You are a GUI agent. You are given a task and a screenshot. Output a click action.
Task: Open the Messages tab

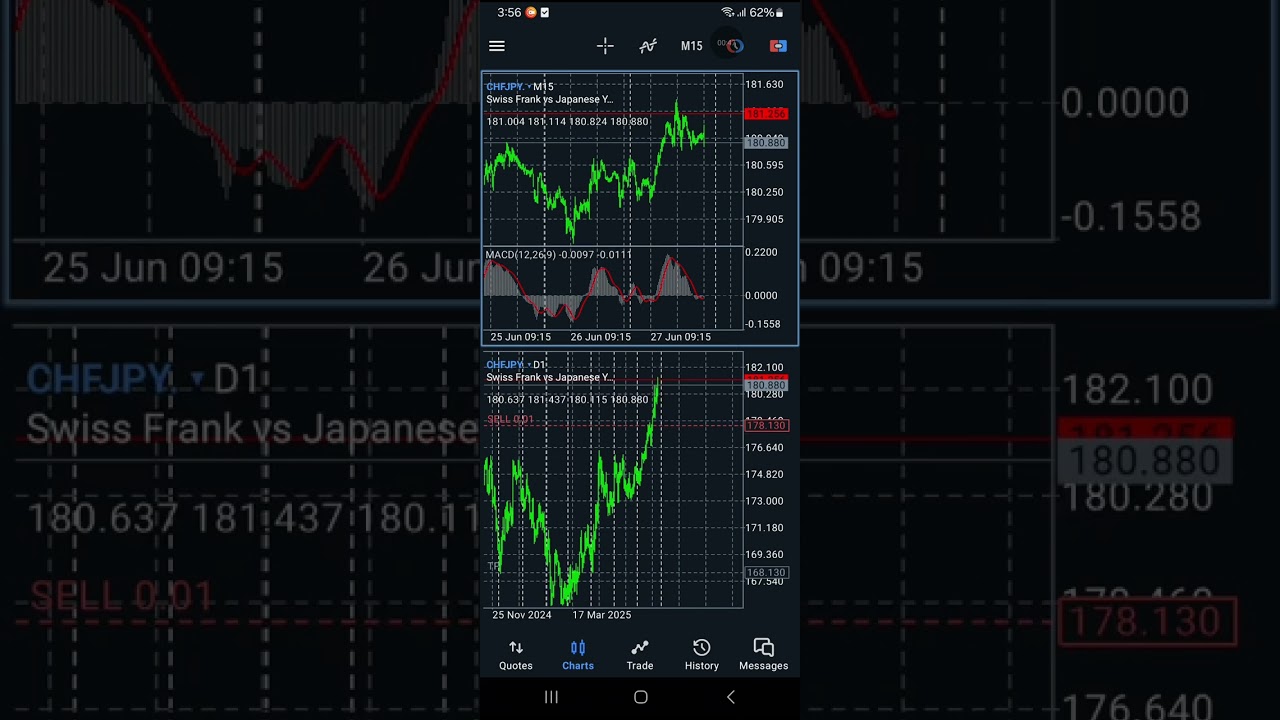click(763, 655)
